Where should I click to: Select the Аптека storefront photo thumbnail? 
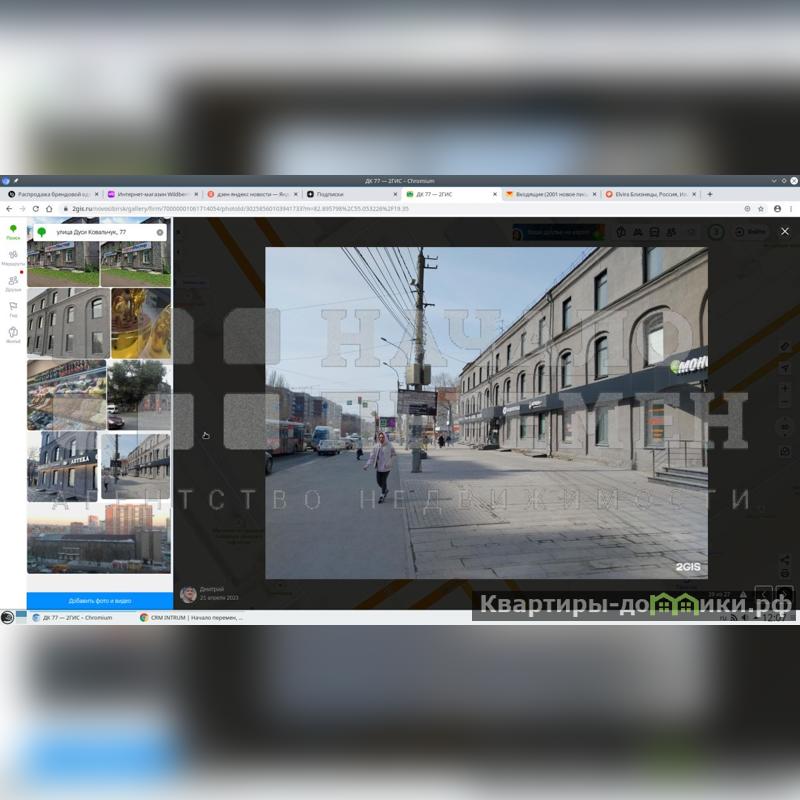click(x=62, y=466)
